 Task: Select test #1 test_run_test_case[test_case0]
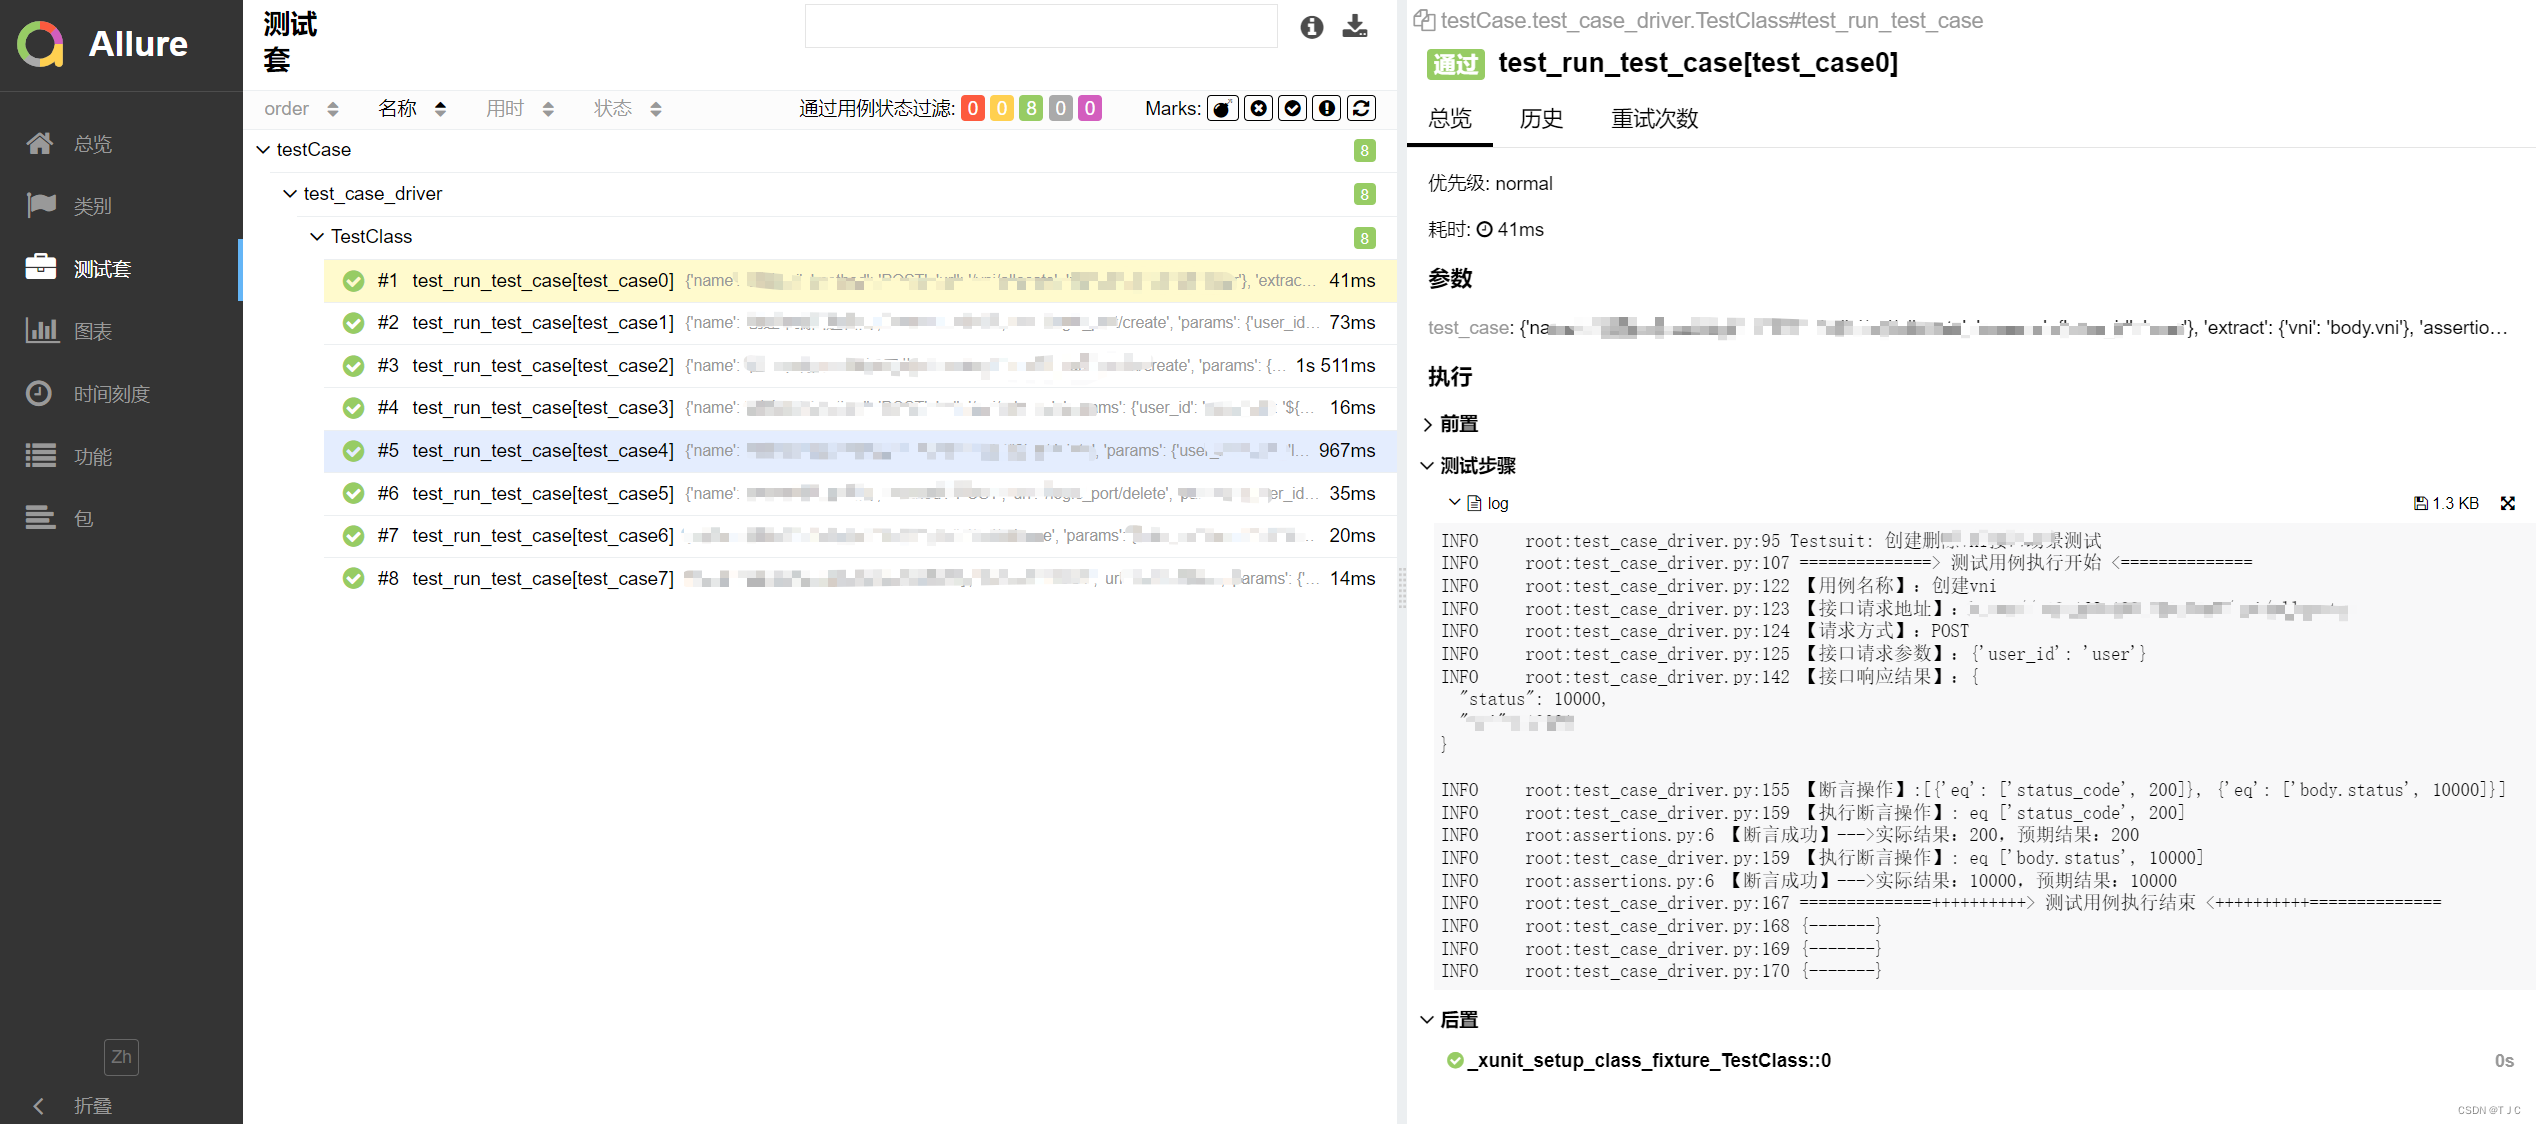[x=859, y=281]
